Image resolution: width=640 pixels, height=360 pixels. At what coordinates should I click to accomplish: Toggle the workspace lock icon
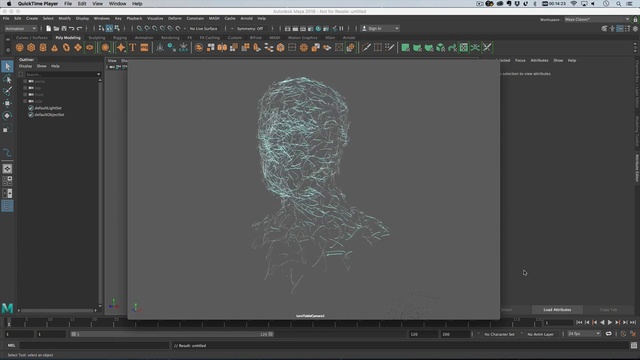636,19
